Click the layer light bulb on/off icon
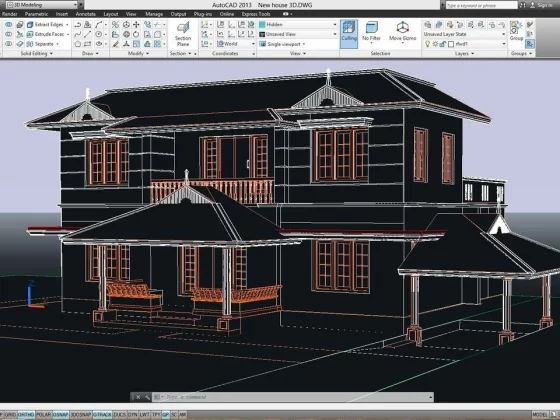Screen dimensions: 560x420 tap(427, 44)
